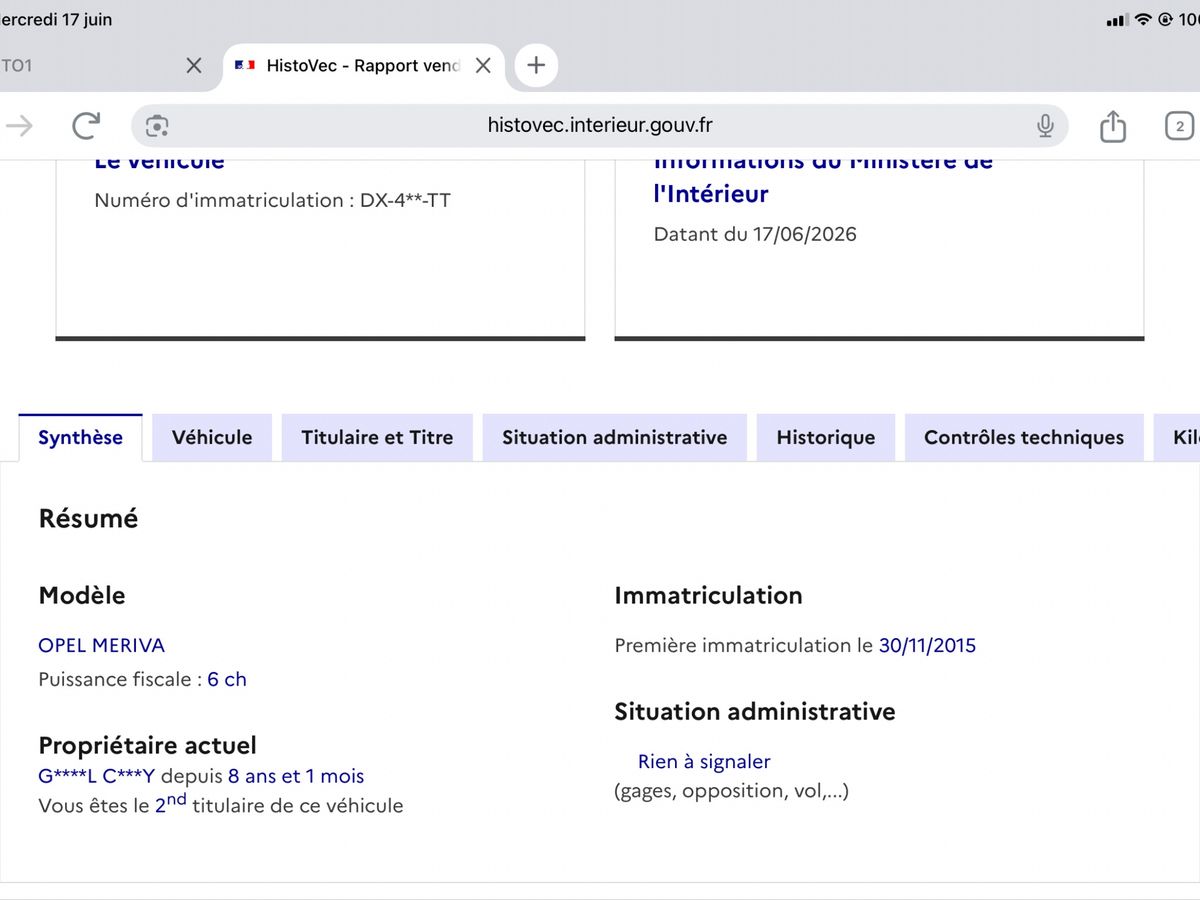This screenshot has height=900, width=1200.
Task: Reload the page with the refresh icon
Action: [x=87, y=125]
